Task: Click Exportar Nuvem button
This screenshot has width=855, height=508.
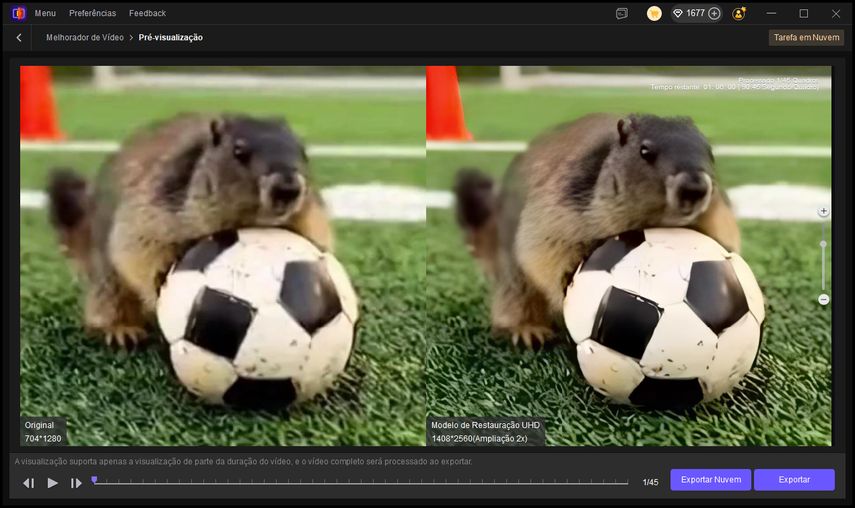Action: pyautogui.click(x=711, y=480)
